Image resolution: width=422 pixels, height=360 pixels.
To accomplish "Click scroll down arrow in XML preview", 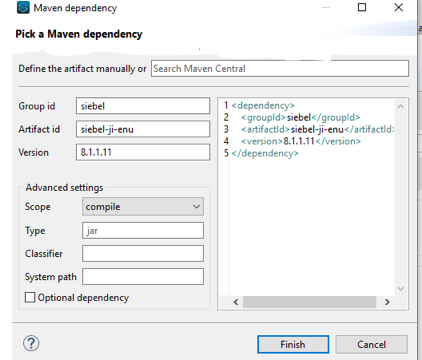I will click(401, 289).
